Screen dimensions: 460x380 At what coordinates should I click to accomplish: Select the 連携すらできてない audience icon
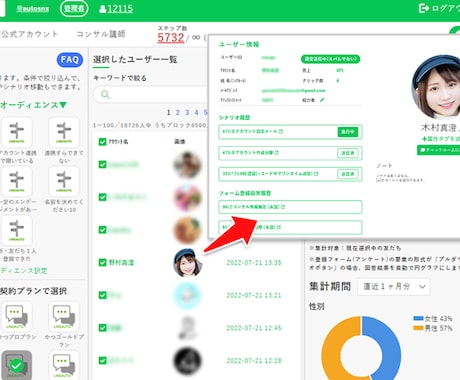64,132
